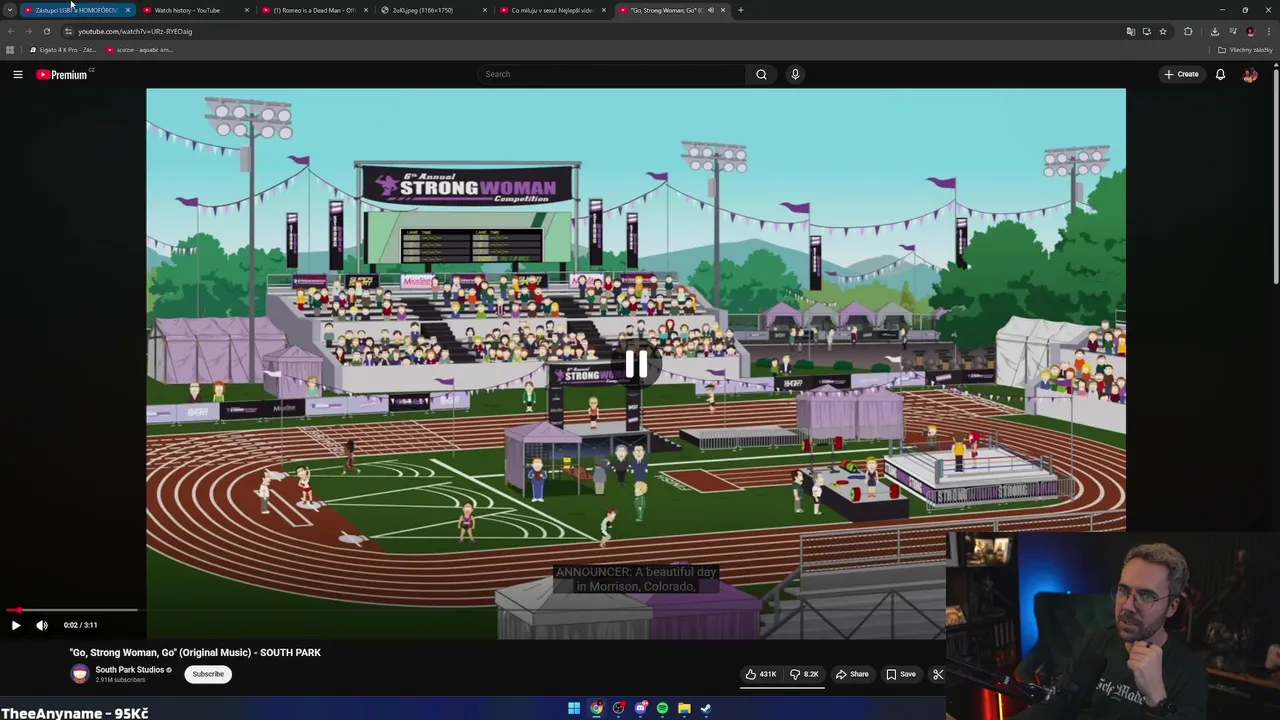Click the pause overlay in the video
The width and height of the screenshot is (1280, 720).
[x=636, y=364]
